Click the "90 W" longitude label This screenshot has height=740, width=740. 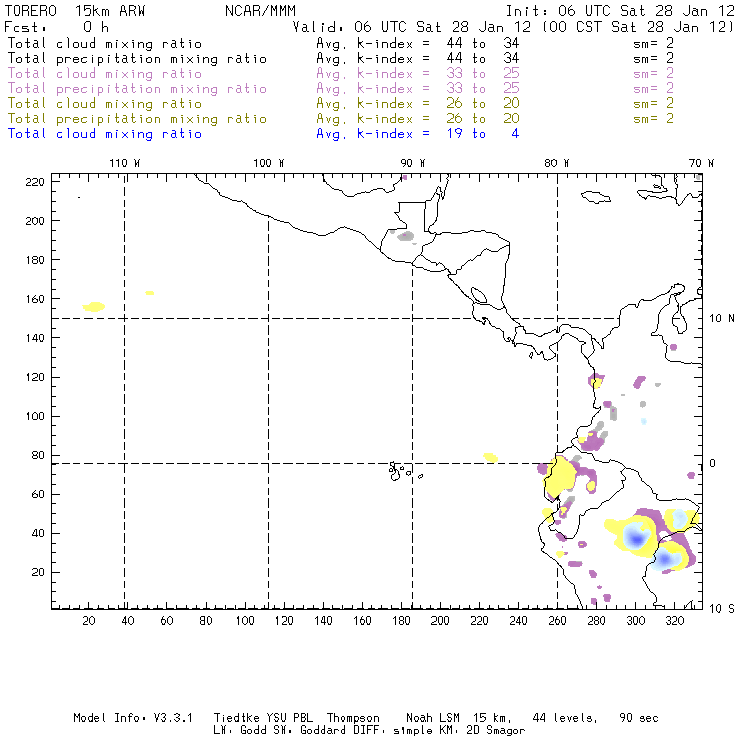coord(413,163)
